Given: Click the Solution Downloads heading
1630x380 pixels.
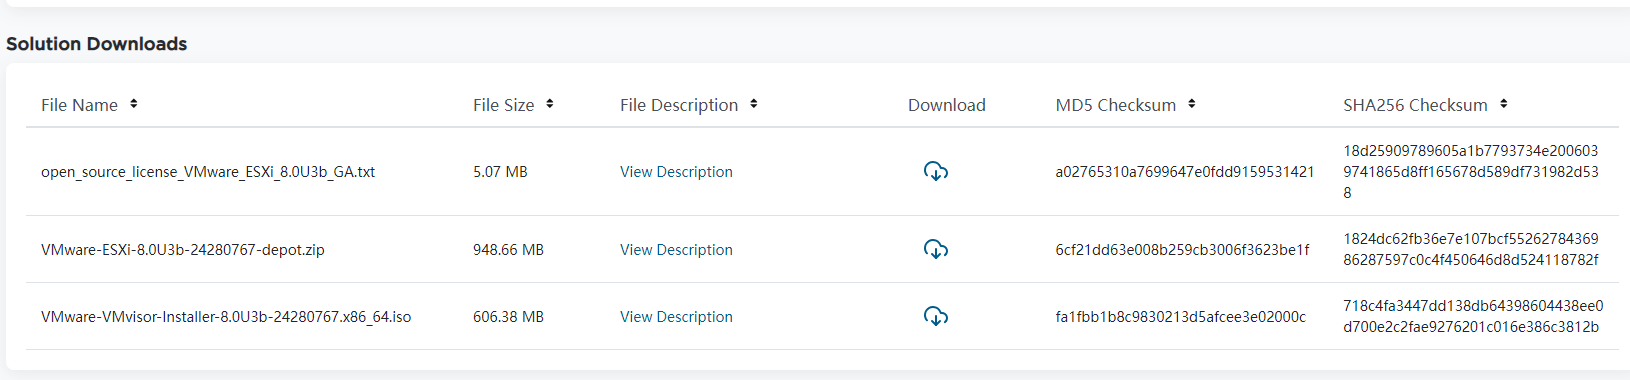Looking at the screenshot, I should pyautogui.click(x=97, y=44).
